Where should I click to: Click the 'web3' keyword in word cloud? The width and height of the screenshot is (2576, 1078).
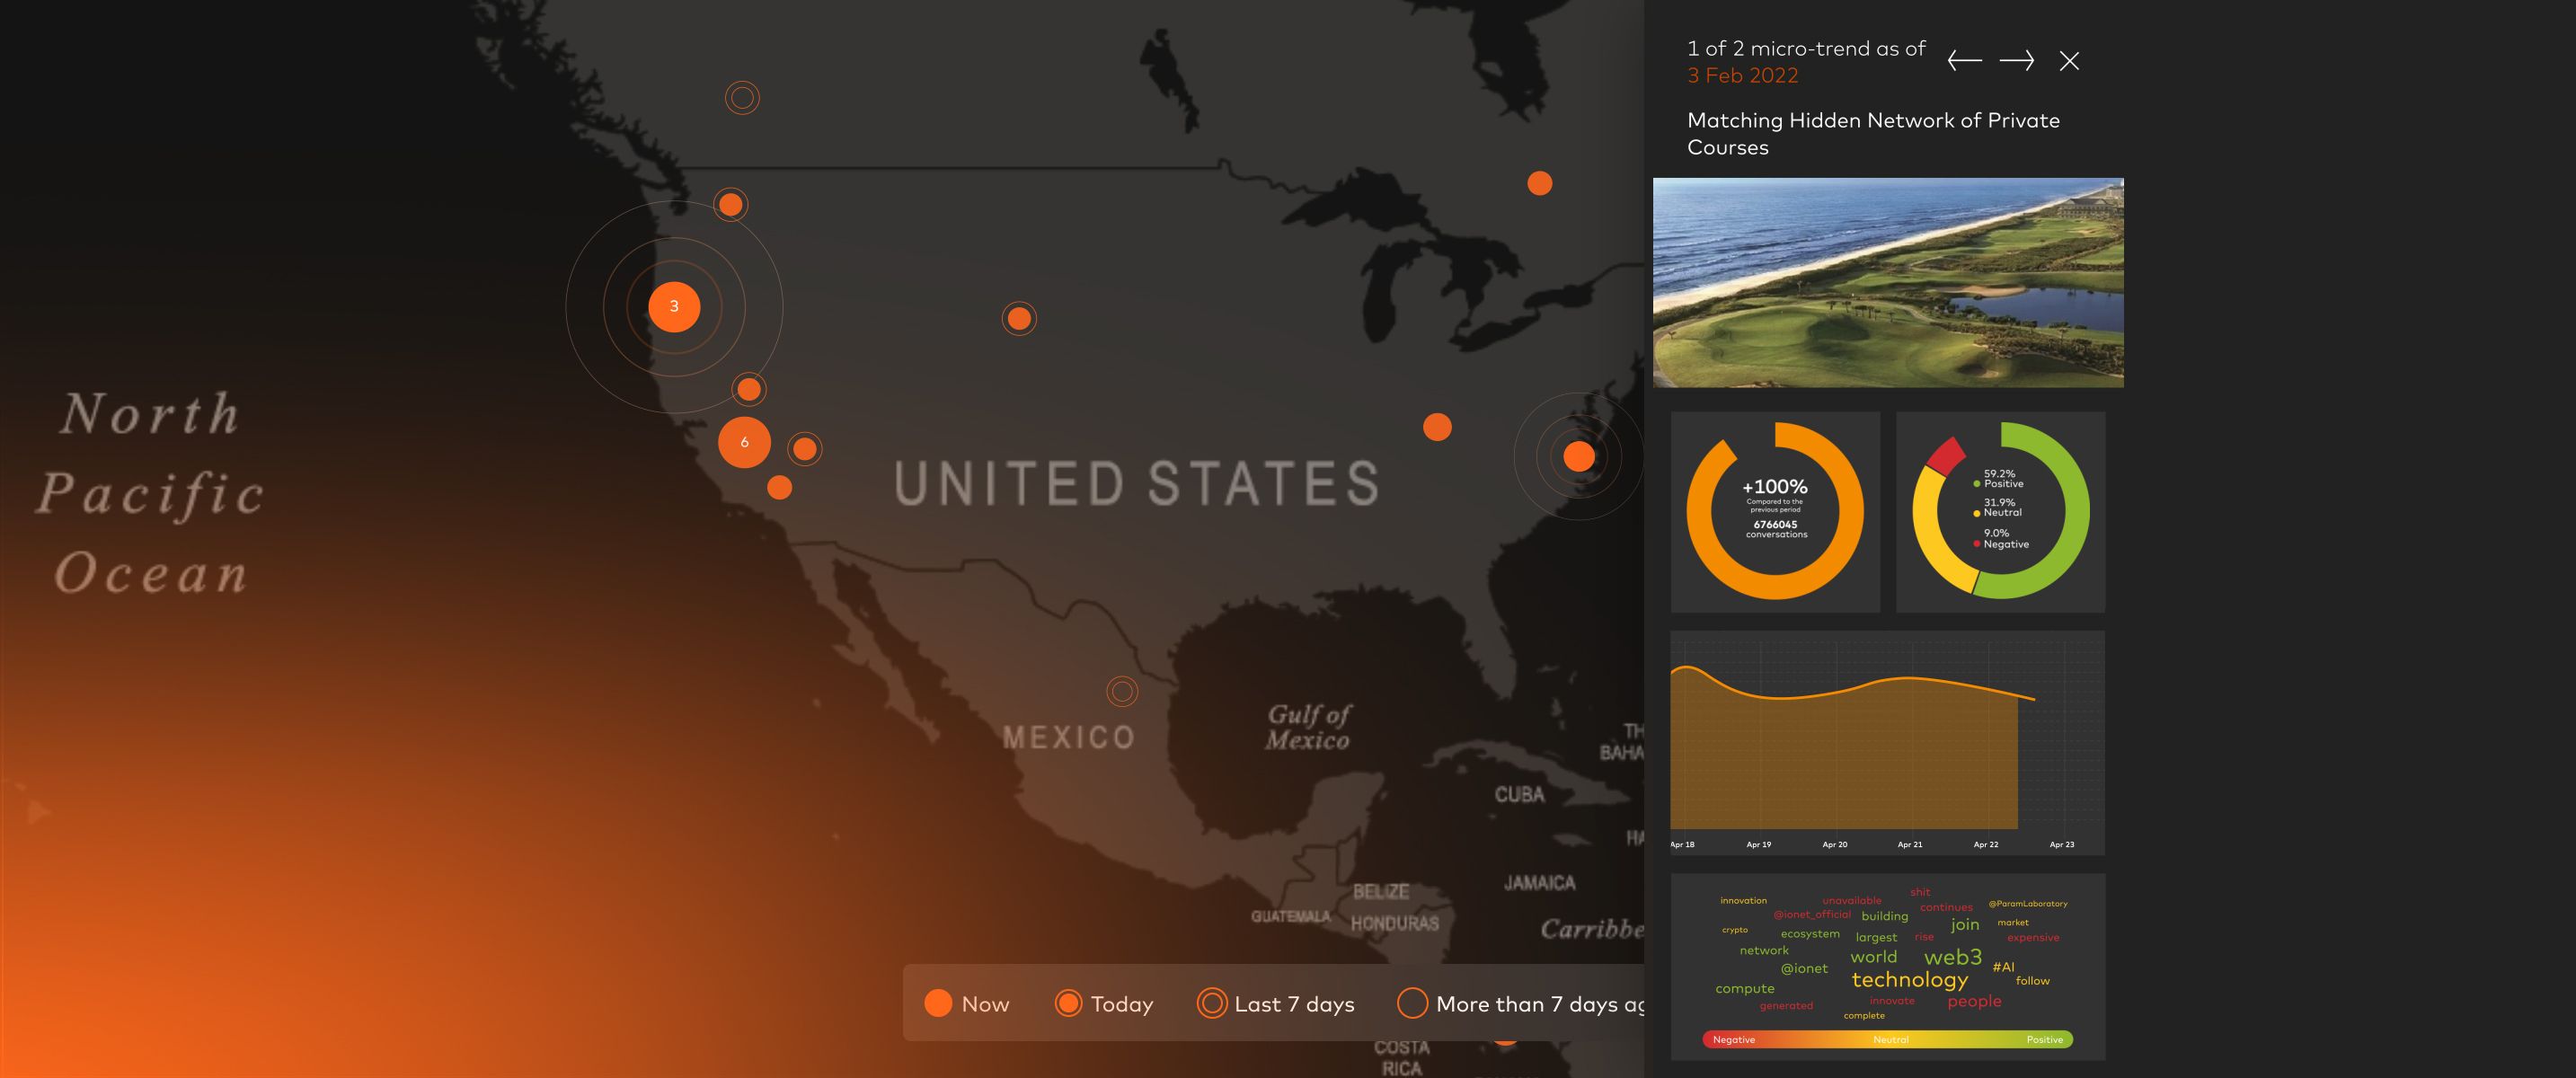tap(1952, 957)
